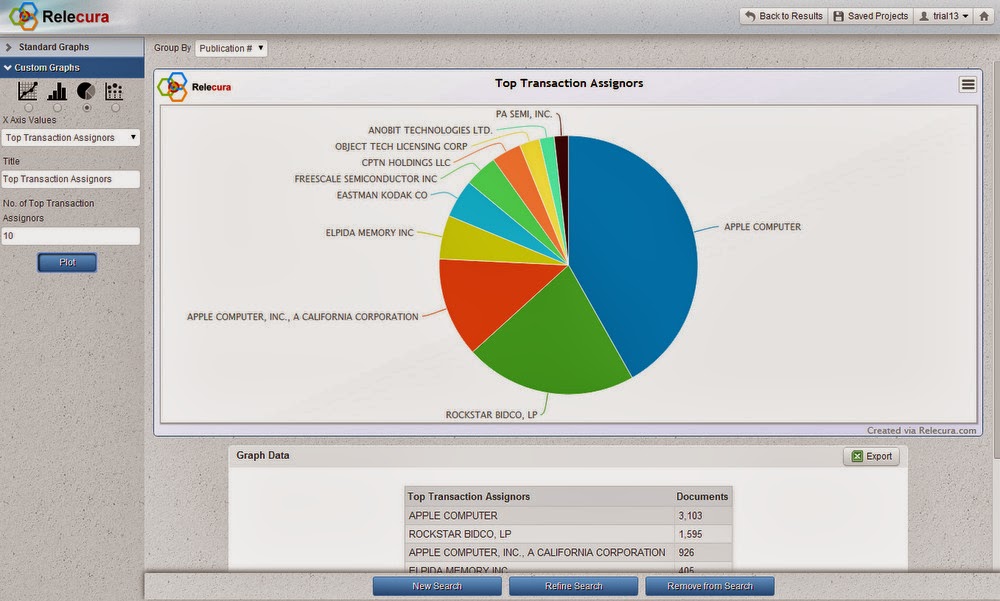
Task: Select the scatter plot graph icon
Action: [114, 91]
